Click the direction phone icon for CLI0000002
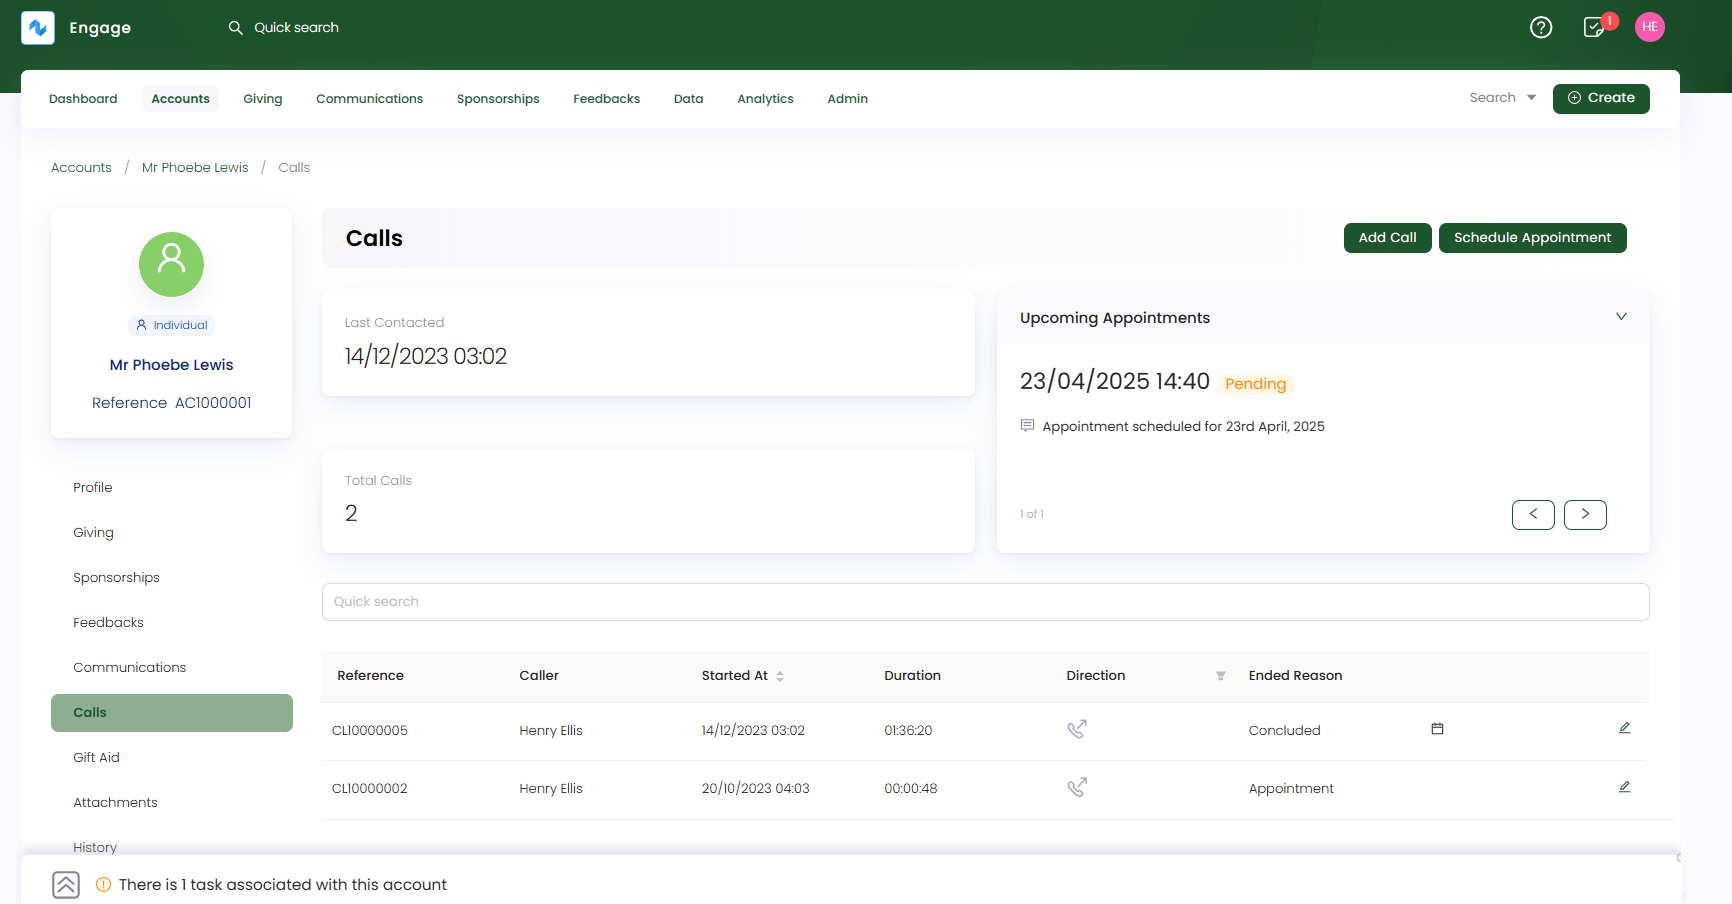Screen dimensions: 1732x904 (x=1077, y=788)
